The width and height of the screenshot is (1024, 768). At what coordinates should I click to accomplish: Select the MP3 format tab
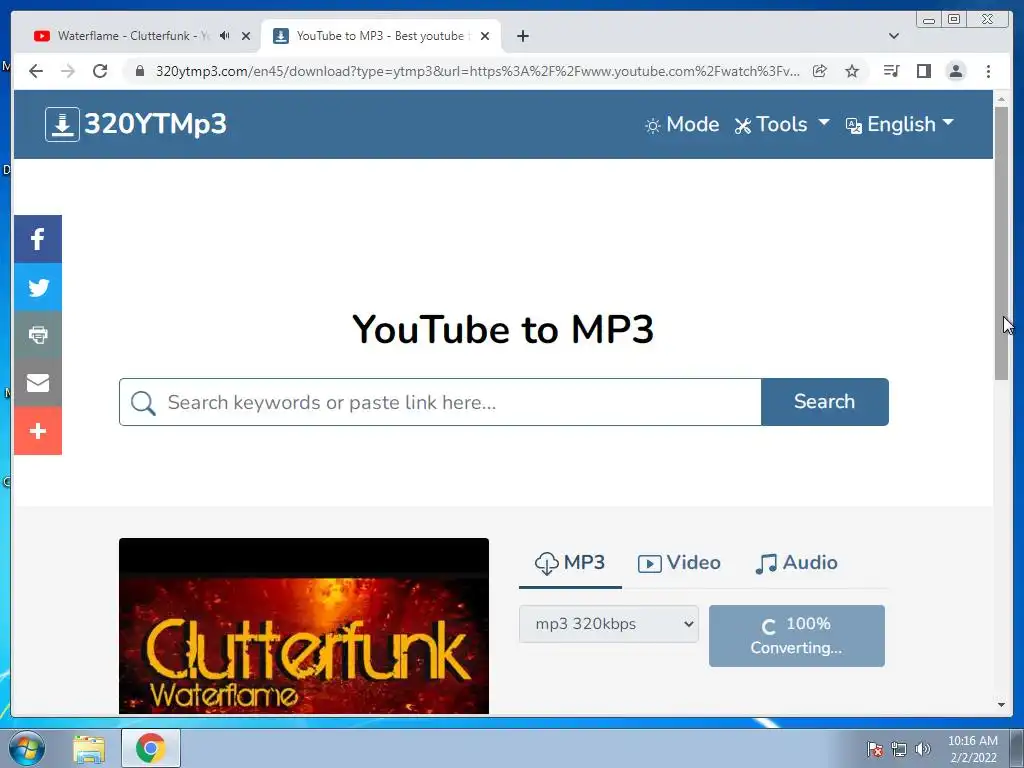click(x=570, y=563)
